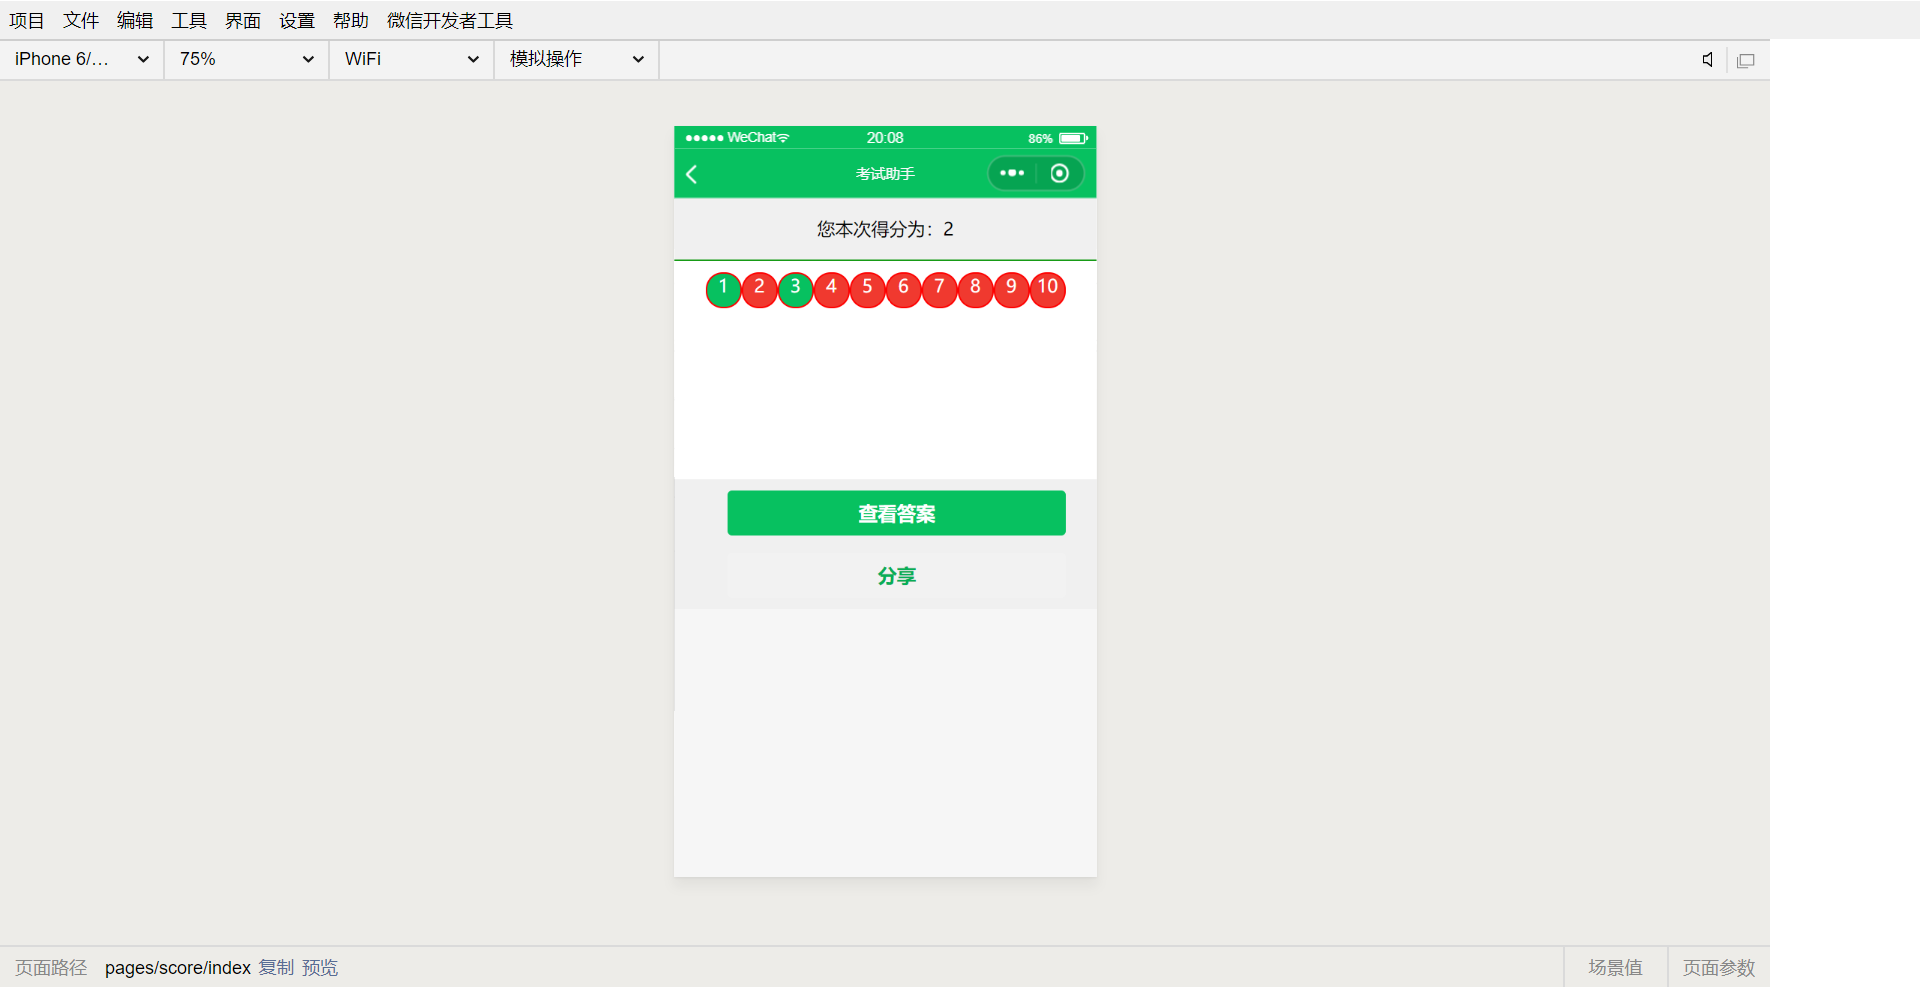
Task: Open the 设置 menu
Action: (297, 20)
